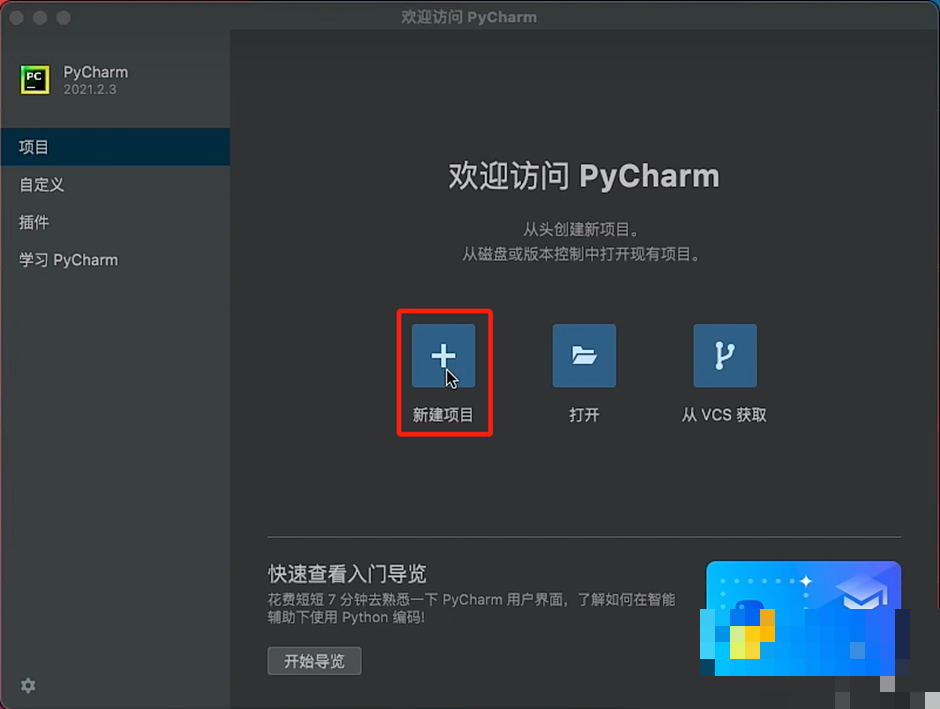Click the 新建项目 text label
The height and width of the screenshot is (709, 940).
pyautogui.click(x=443, y=415)
